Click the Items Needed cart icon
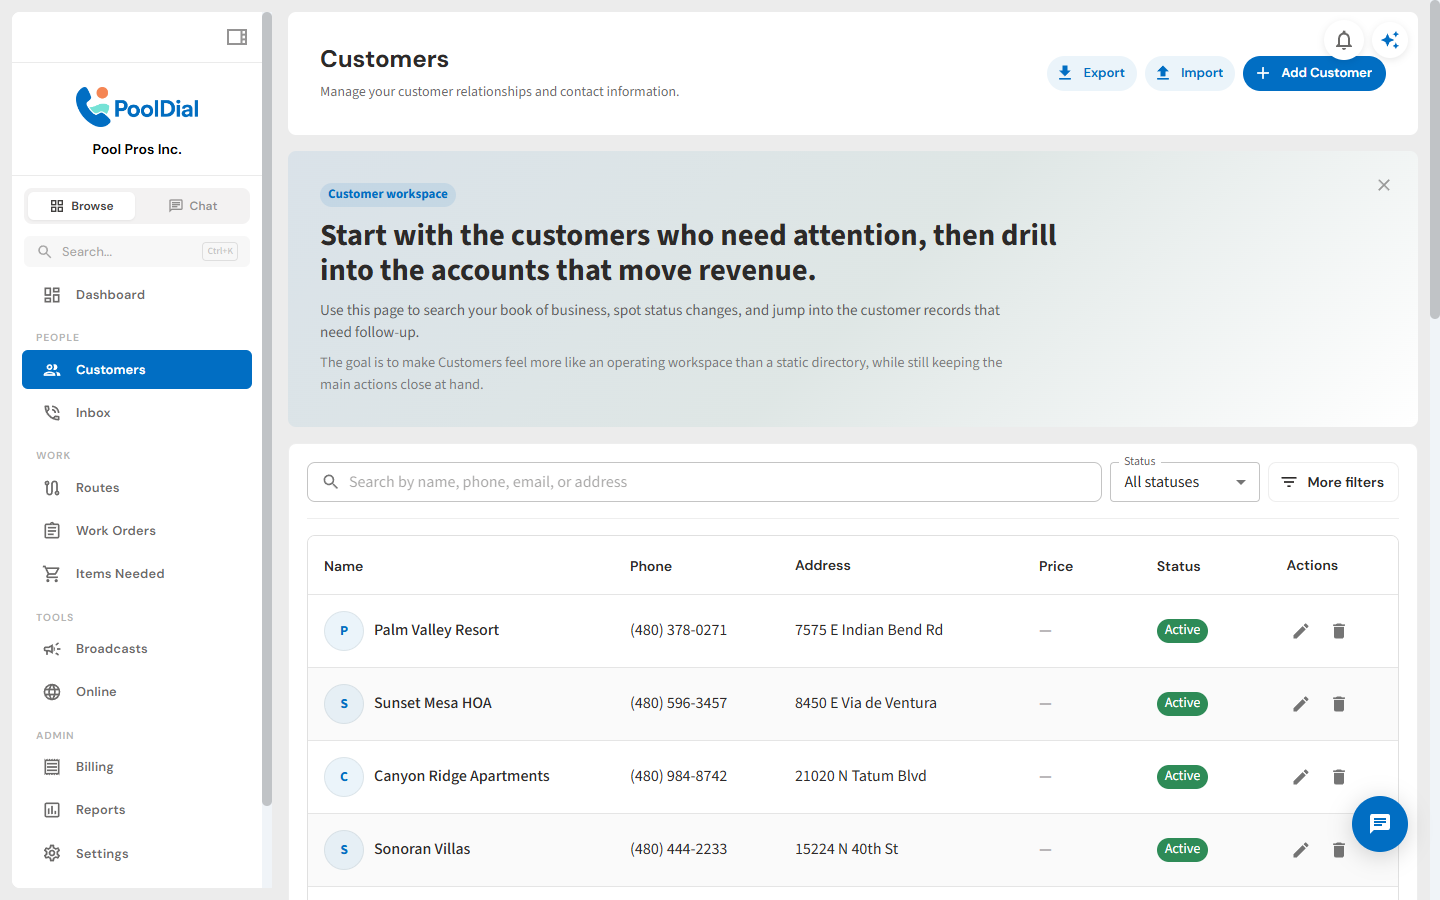Image resolution: width=1440 pixels, height=900 pixels. [x=52, y=574]
